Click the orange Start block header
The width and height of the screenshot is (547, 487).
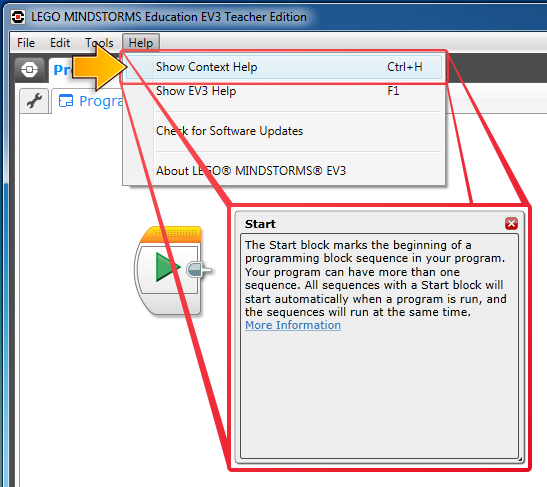click(x=171, y=234)
